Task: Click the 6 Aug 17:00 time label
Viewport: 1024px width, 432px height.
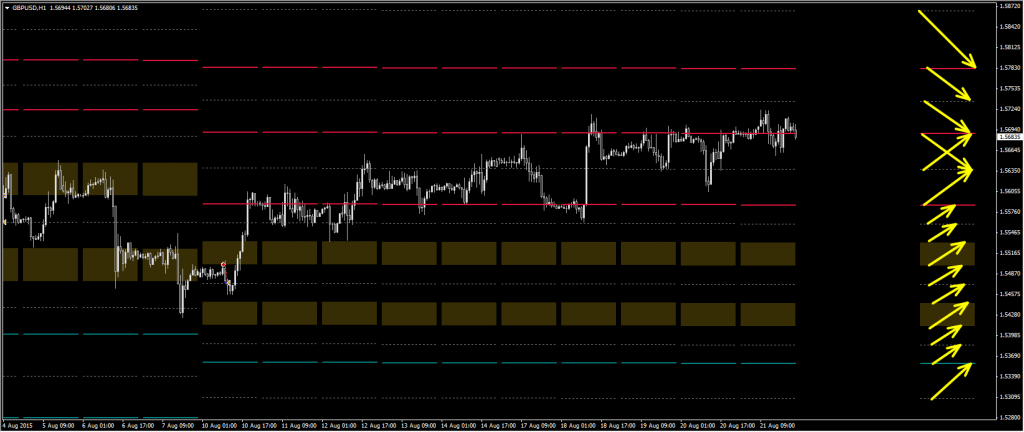Action: click(x=136, y=425)
